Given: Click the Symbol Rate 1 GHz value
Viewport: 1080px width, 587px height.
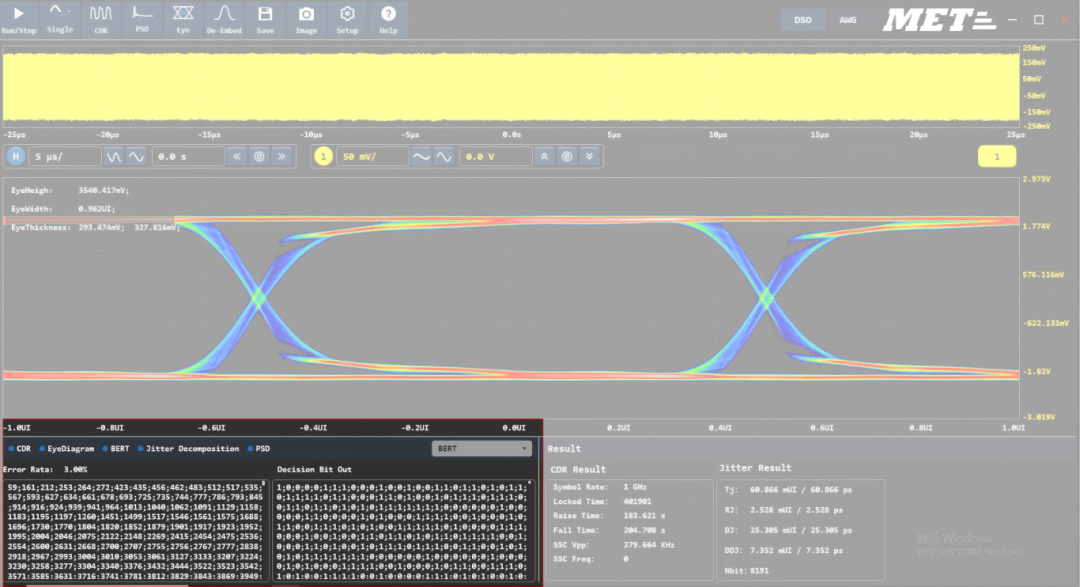Looking at the screenshot, I should tap(635, 487).
